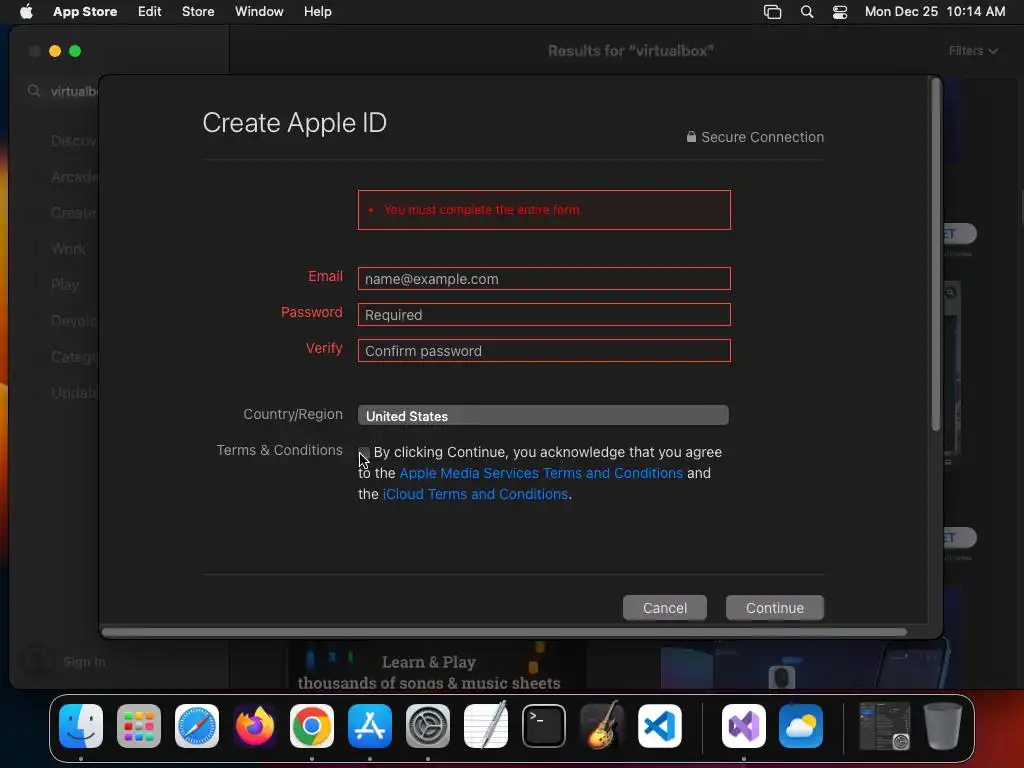The width and height of the screenshot is (1024, 768).
Task: Open Visual Studio from the Dock
Action: (x=744, y=726)
